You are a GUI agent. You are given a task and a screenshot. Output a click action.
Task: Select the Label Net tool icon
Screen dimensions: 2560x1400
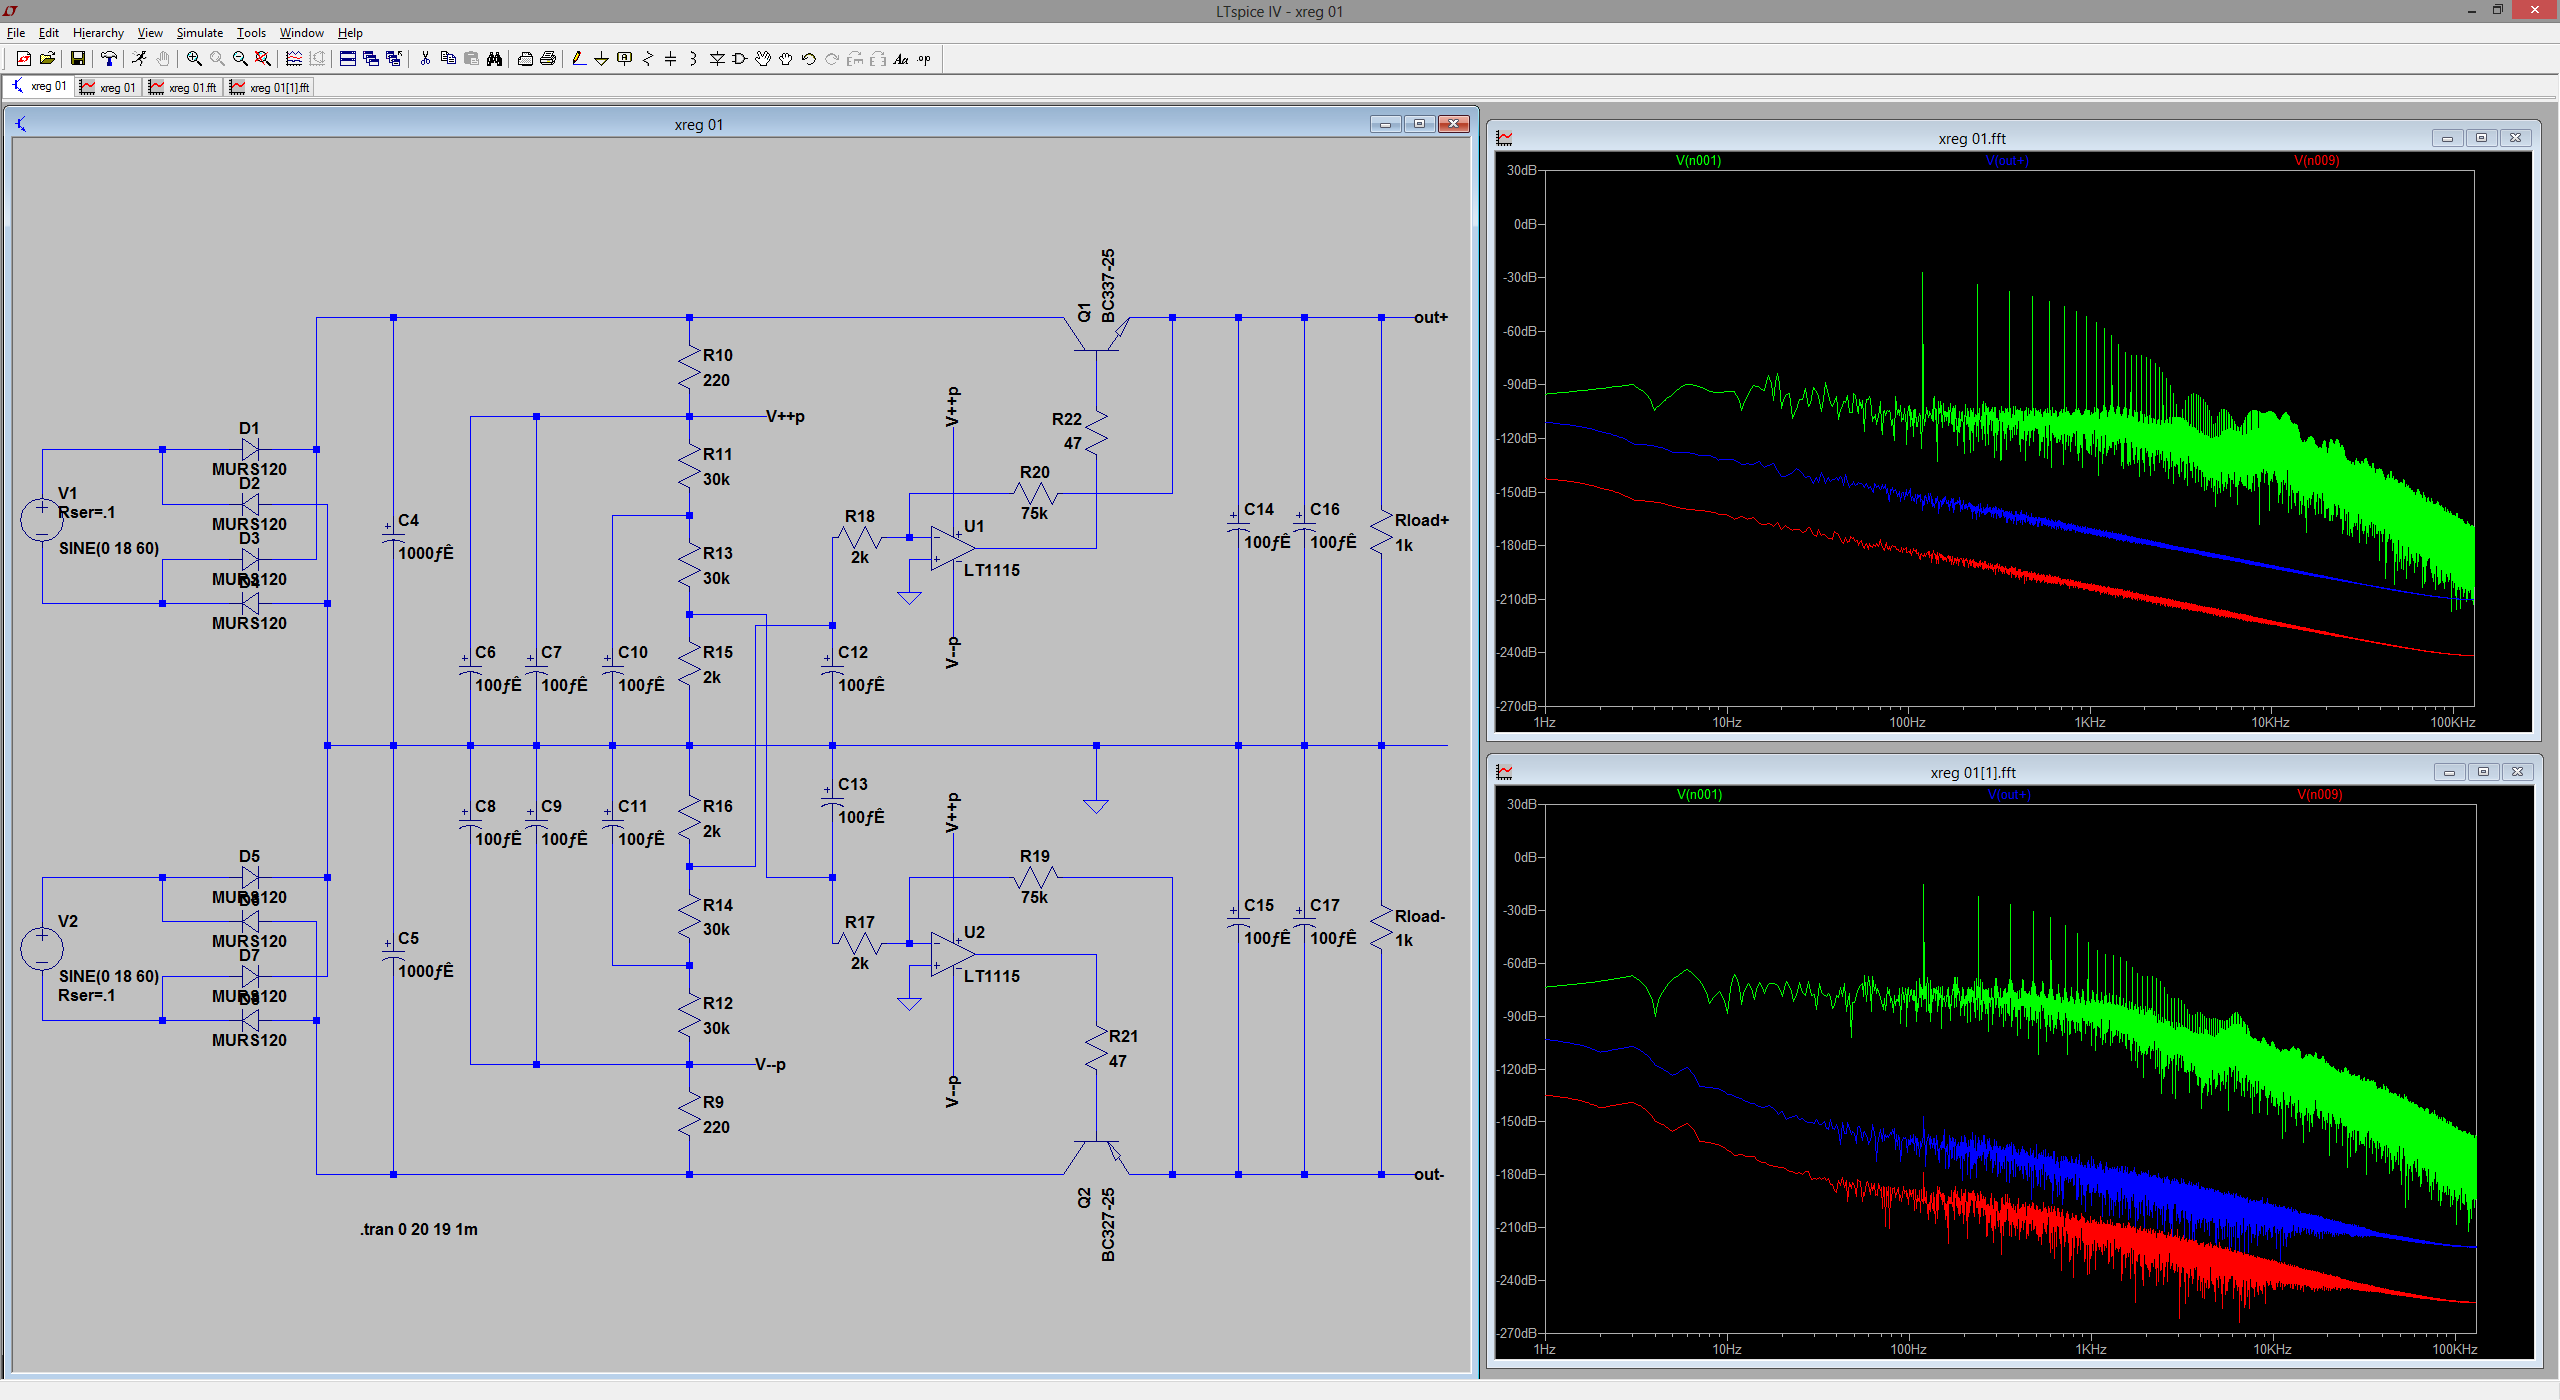(x=625, y=59)
